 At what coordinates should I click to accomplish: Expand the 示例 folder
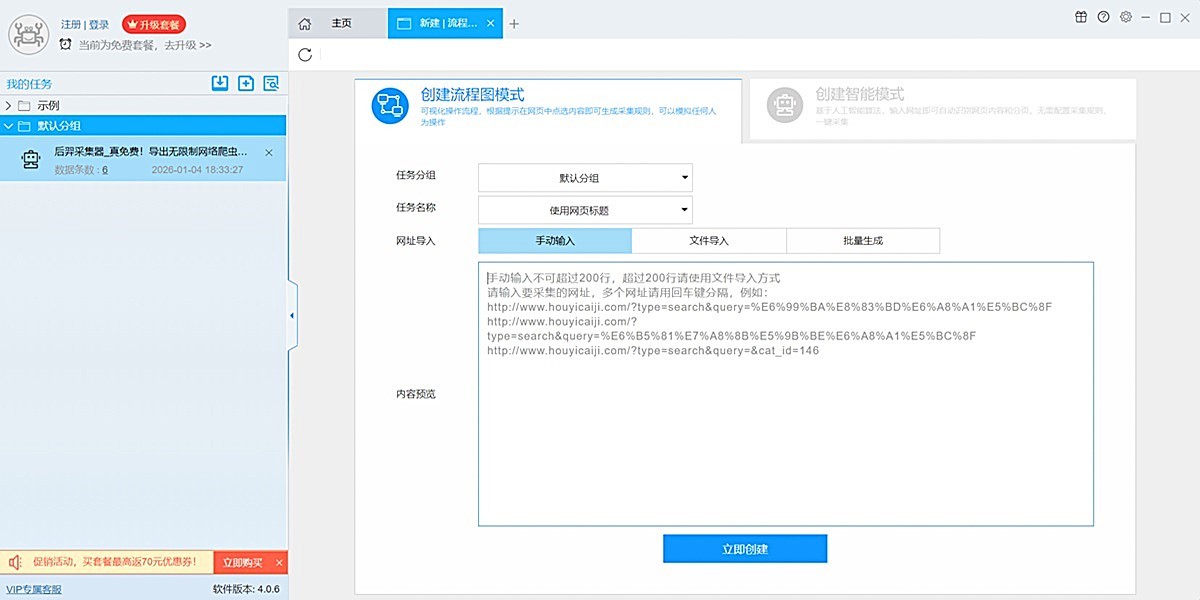click(10, 105)
